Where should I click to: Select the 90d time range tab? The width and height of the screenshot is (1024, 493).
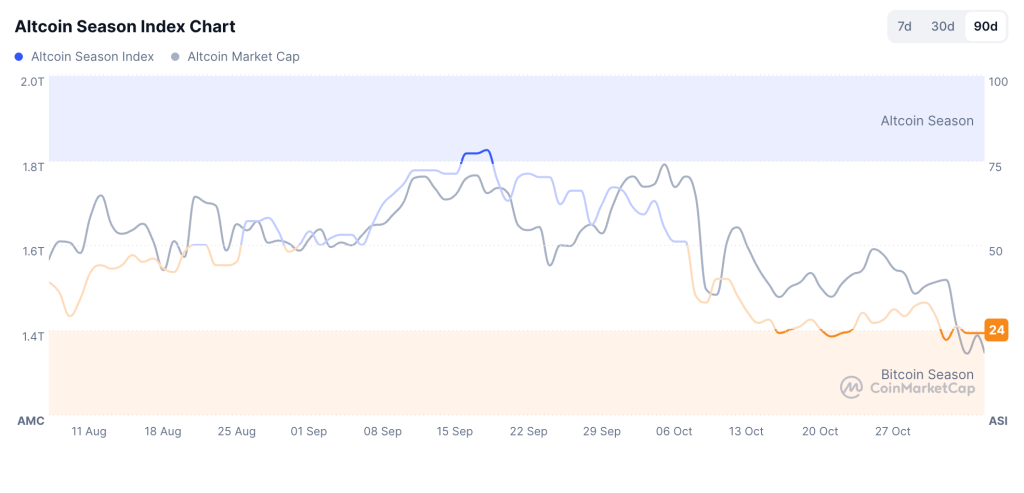click(x=985, y=27)
